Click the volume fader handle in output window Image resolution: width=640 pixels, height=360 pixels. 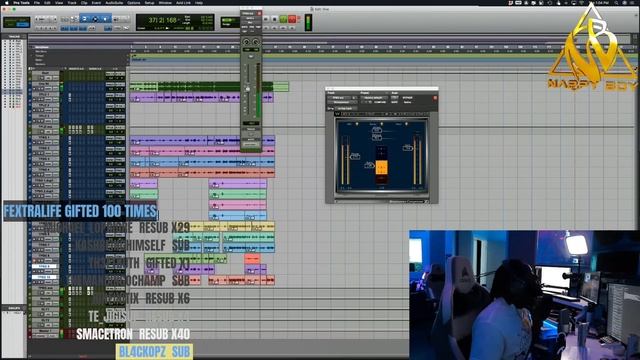pos(247,89)
